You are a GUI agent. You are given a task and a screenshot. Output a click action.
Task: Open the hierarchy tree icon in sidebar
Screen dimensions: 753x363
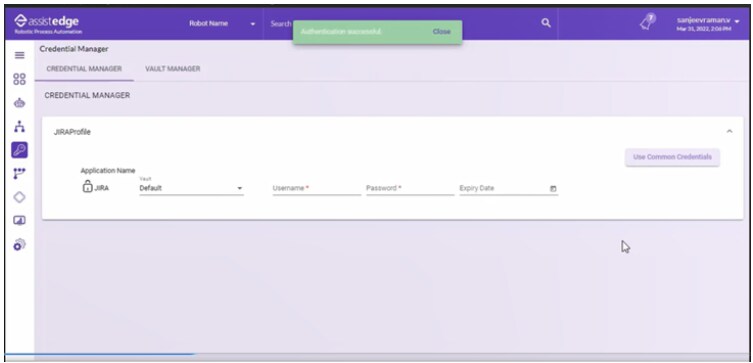tap(19, 126)
